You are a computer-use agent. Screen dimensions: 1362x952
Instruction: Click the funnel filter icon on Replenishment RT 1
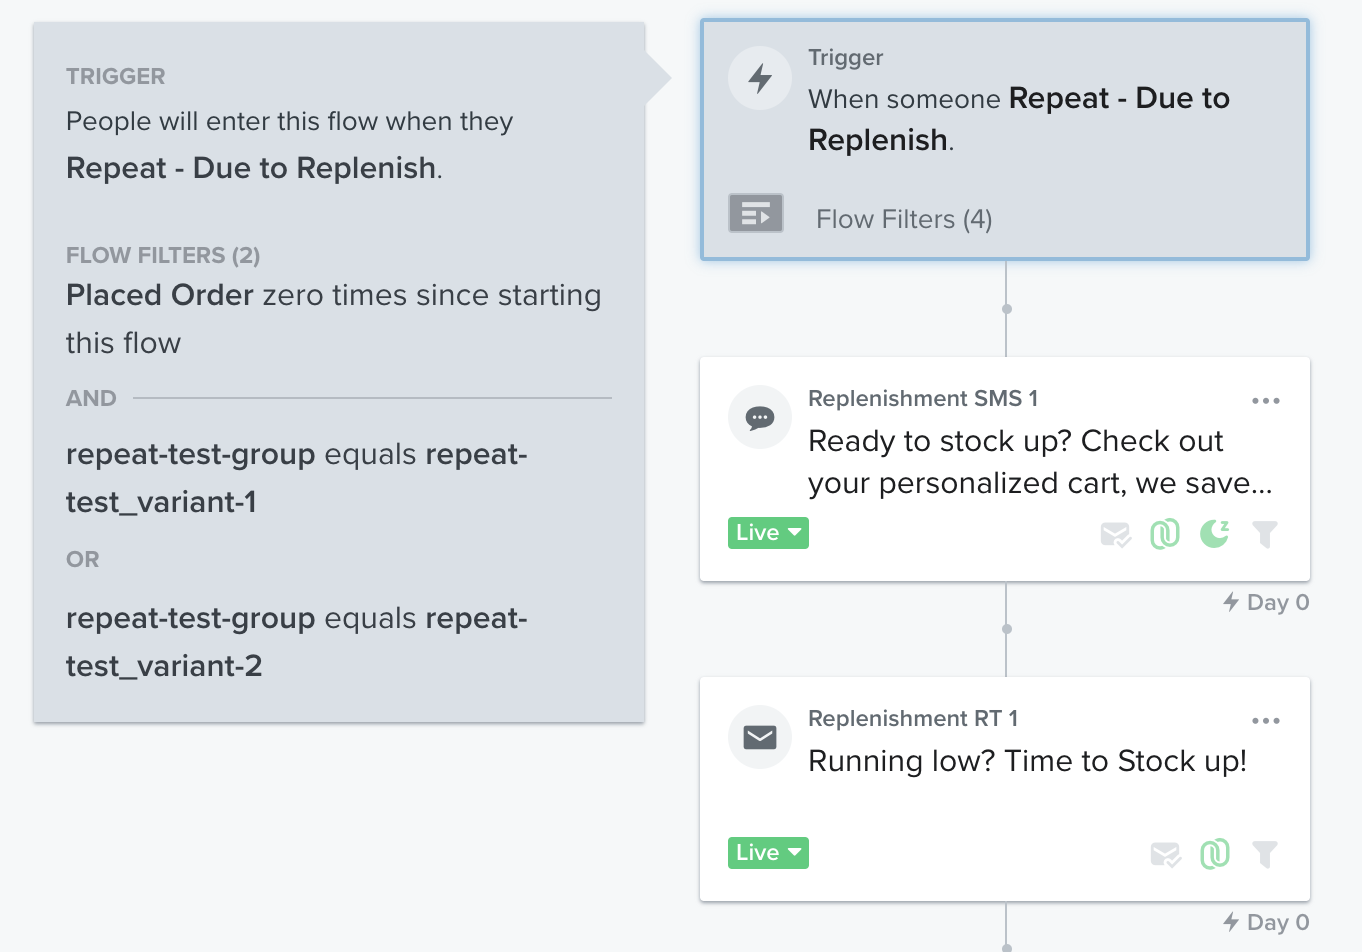pos(1265,855)
